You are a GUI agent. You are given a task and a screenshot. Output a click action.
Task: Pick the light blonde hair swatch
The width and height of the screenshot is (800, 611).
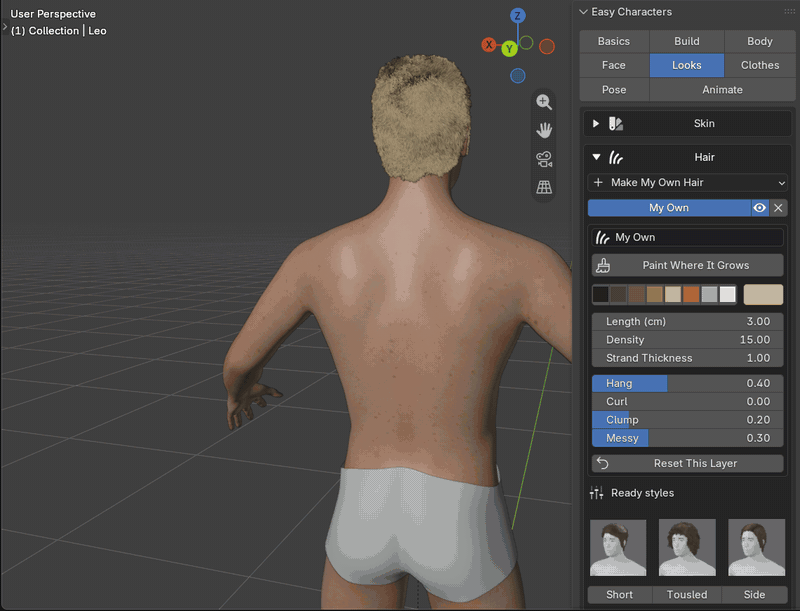tap(673, 294)
